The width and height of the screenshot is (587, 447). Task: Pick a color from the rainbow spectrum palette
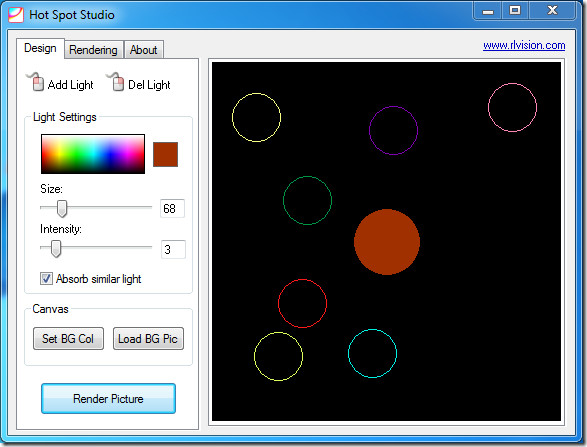[x=93, y=154]
